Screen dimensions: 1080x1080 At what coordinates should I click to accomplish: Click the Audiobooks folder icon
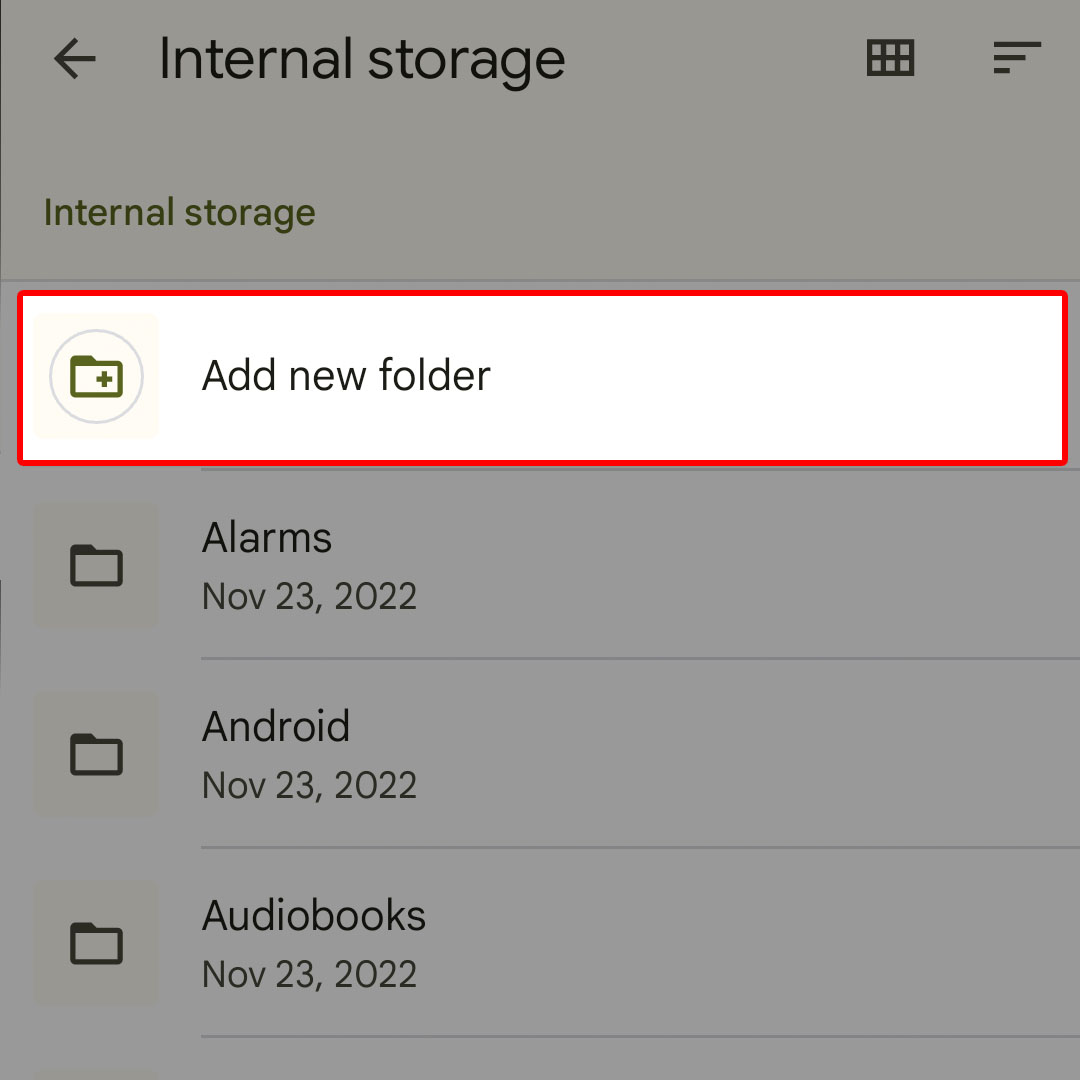(x=95, y=942)
